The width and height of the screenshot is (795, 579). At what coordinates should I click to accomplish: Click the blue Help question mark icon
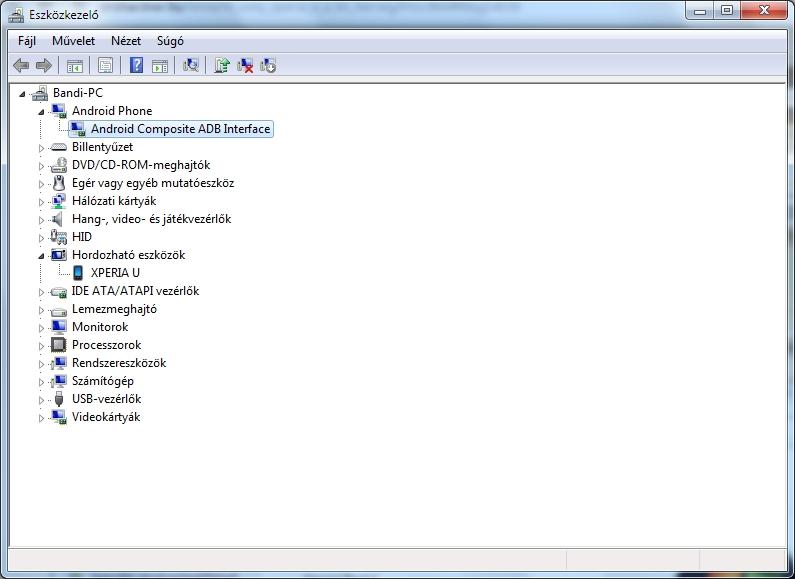pyautogui.click(x=136, y=65)
